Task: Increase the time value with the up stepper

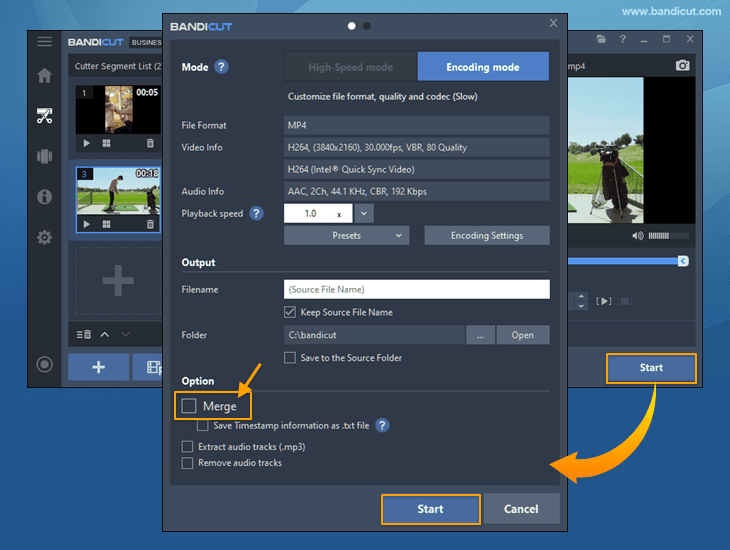Action: [581, 296]
